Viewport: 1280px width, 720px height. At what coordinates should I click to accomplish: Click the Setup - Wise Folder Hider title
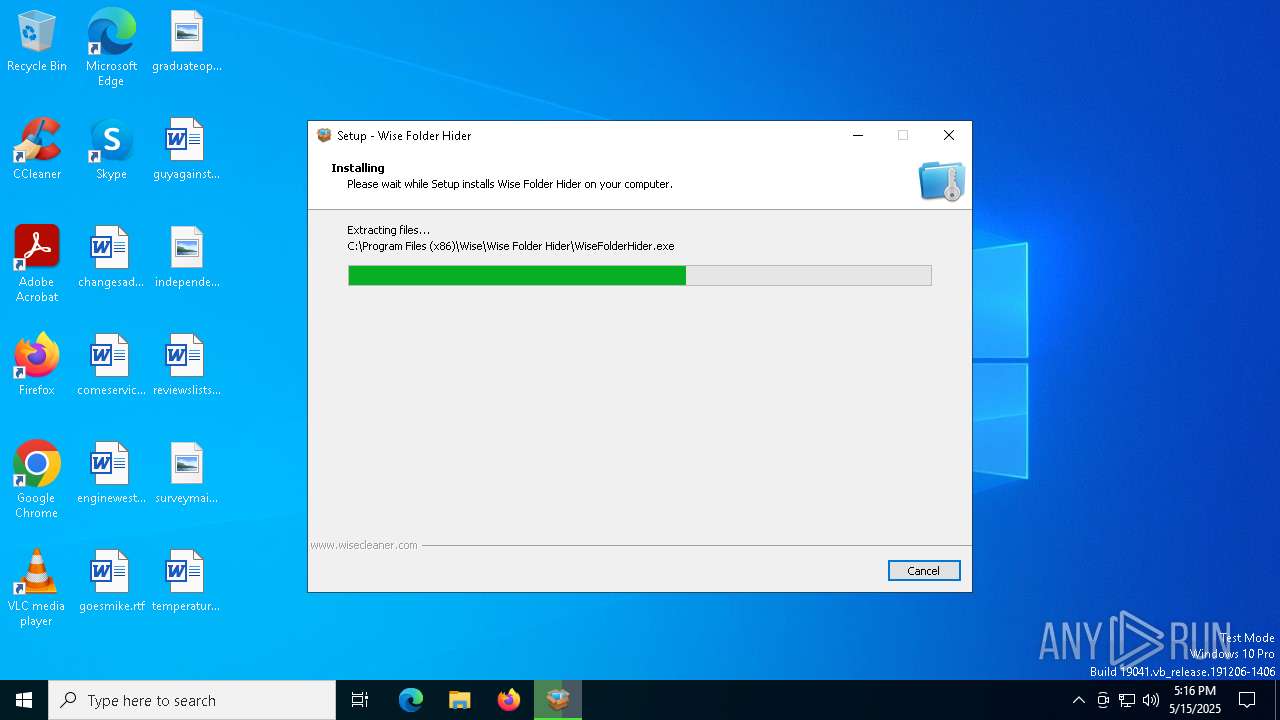(x=404, y=135)
